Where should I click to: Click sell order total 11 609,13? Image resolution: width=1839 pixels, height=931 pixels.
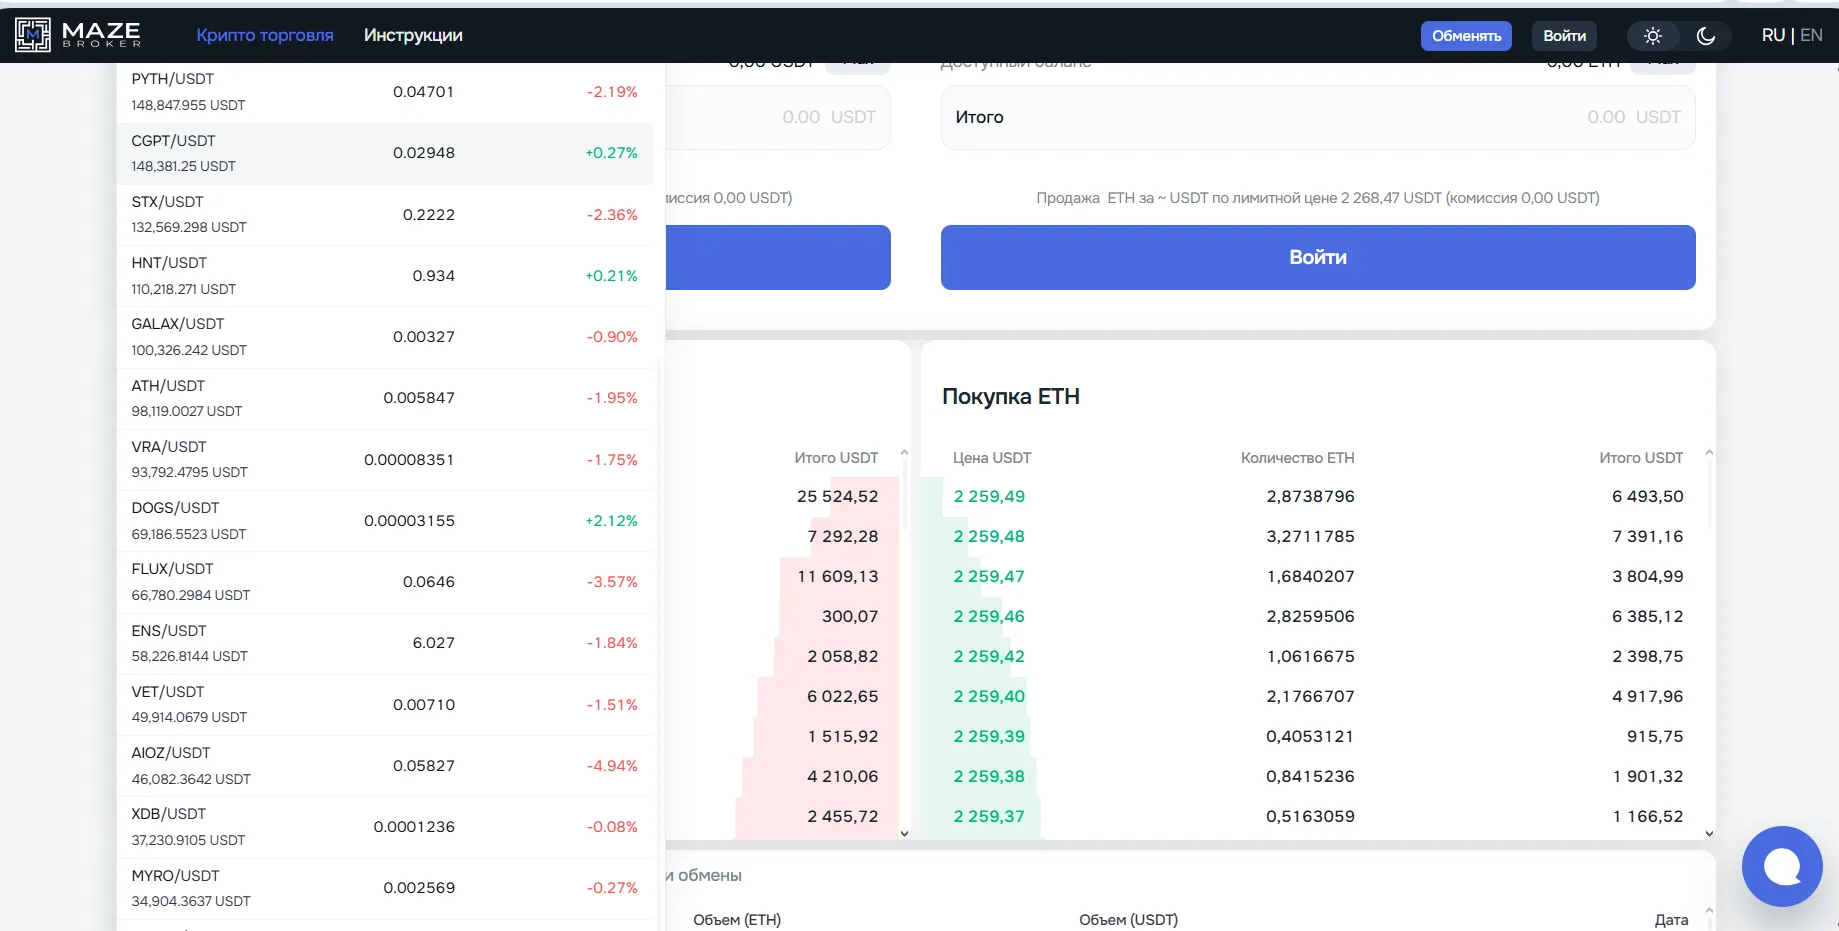coord(838,576)
